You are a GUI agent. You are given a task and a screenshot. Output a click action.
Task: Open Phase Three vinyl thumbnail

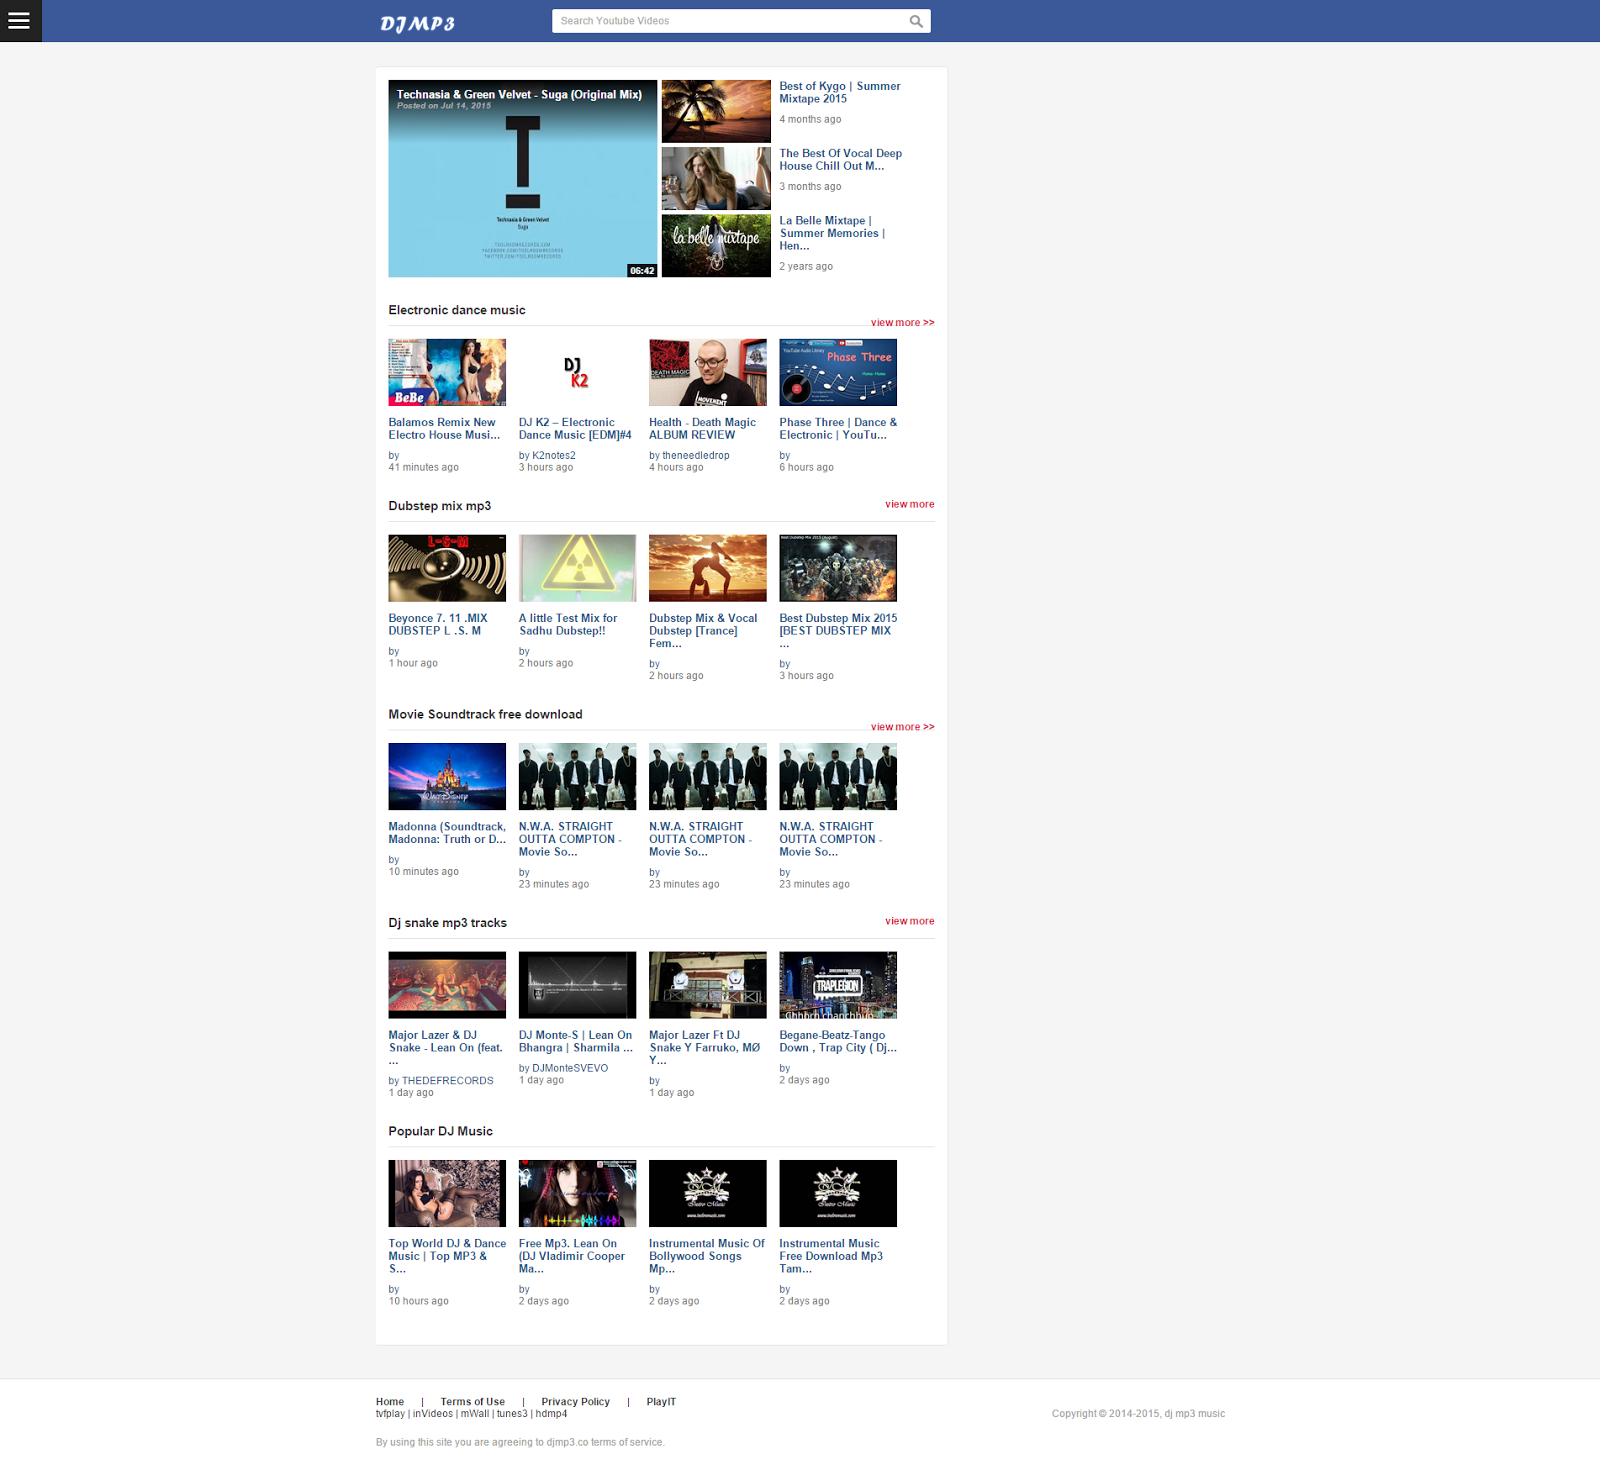(838, 372)
